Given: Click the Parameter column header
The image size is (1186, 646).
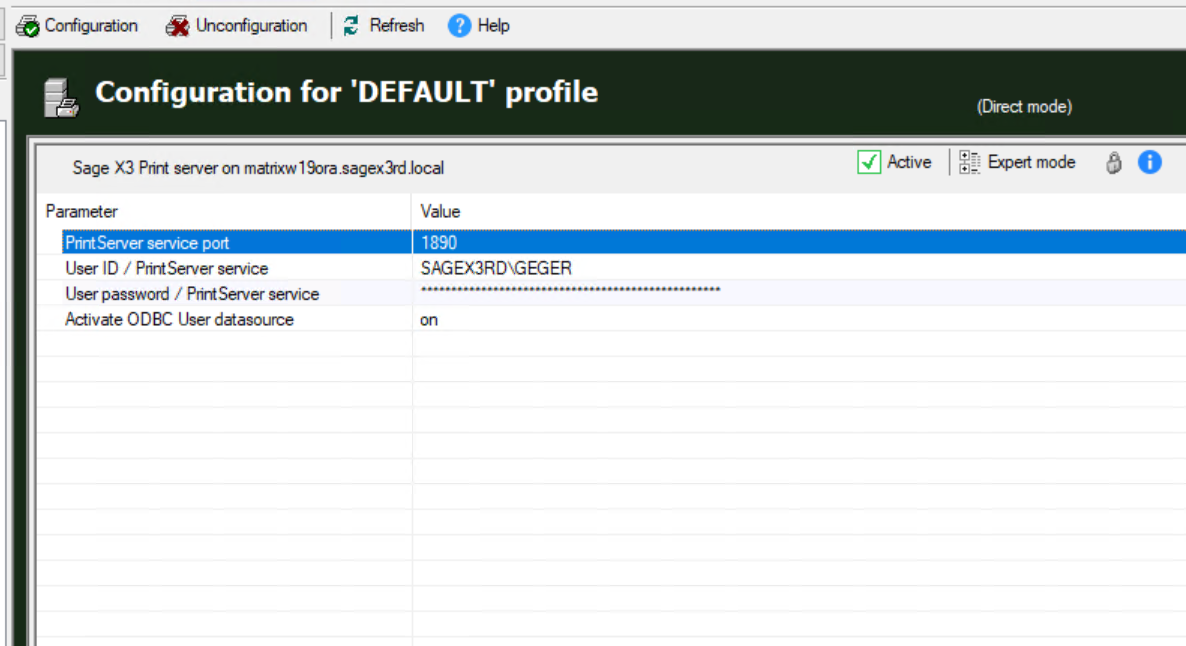Looking at the screenshot, I should click(224, 211).
